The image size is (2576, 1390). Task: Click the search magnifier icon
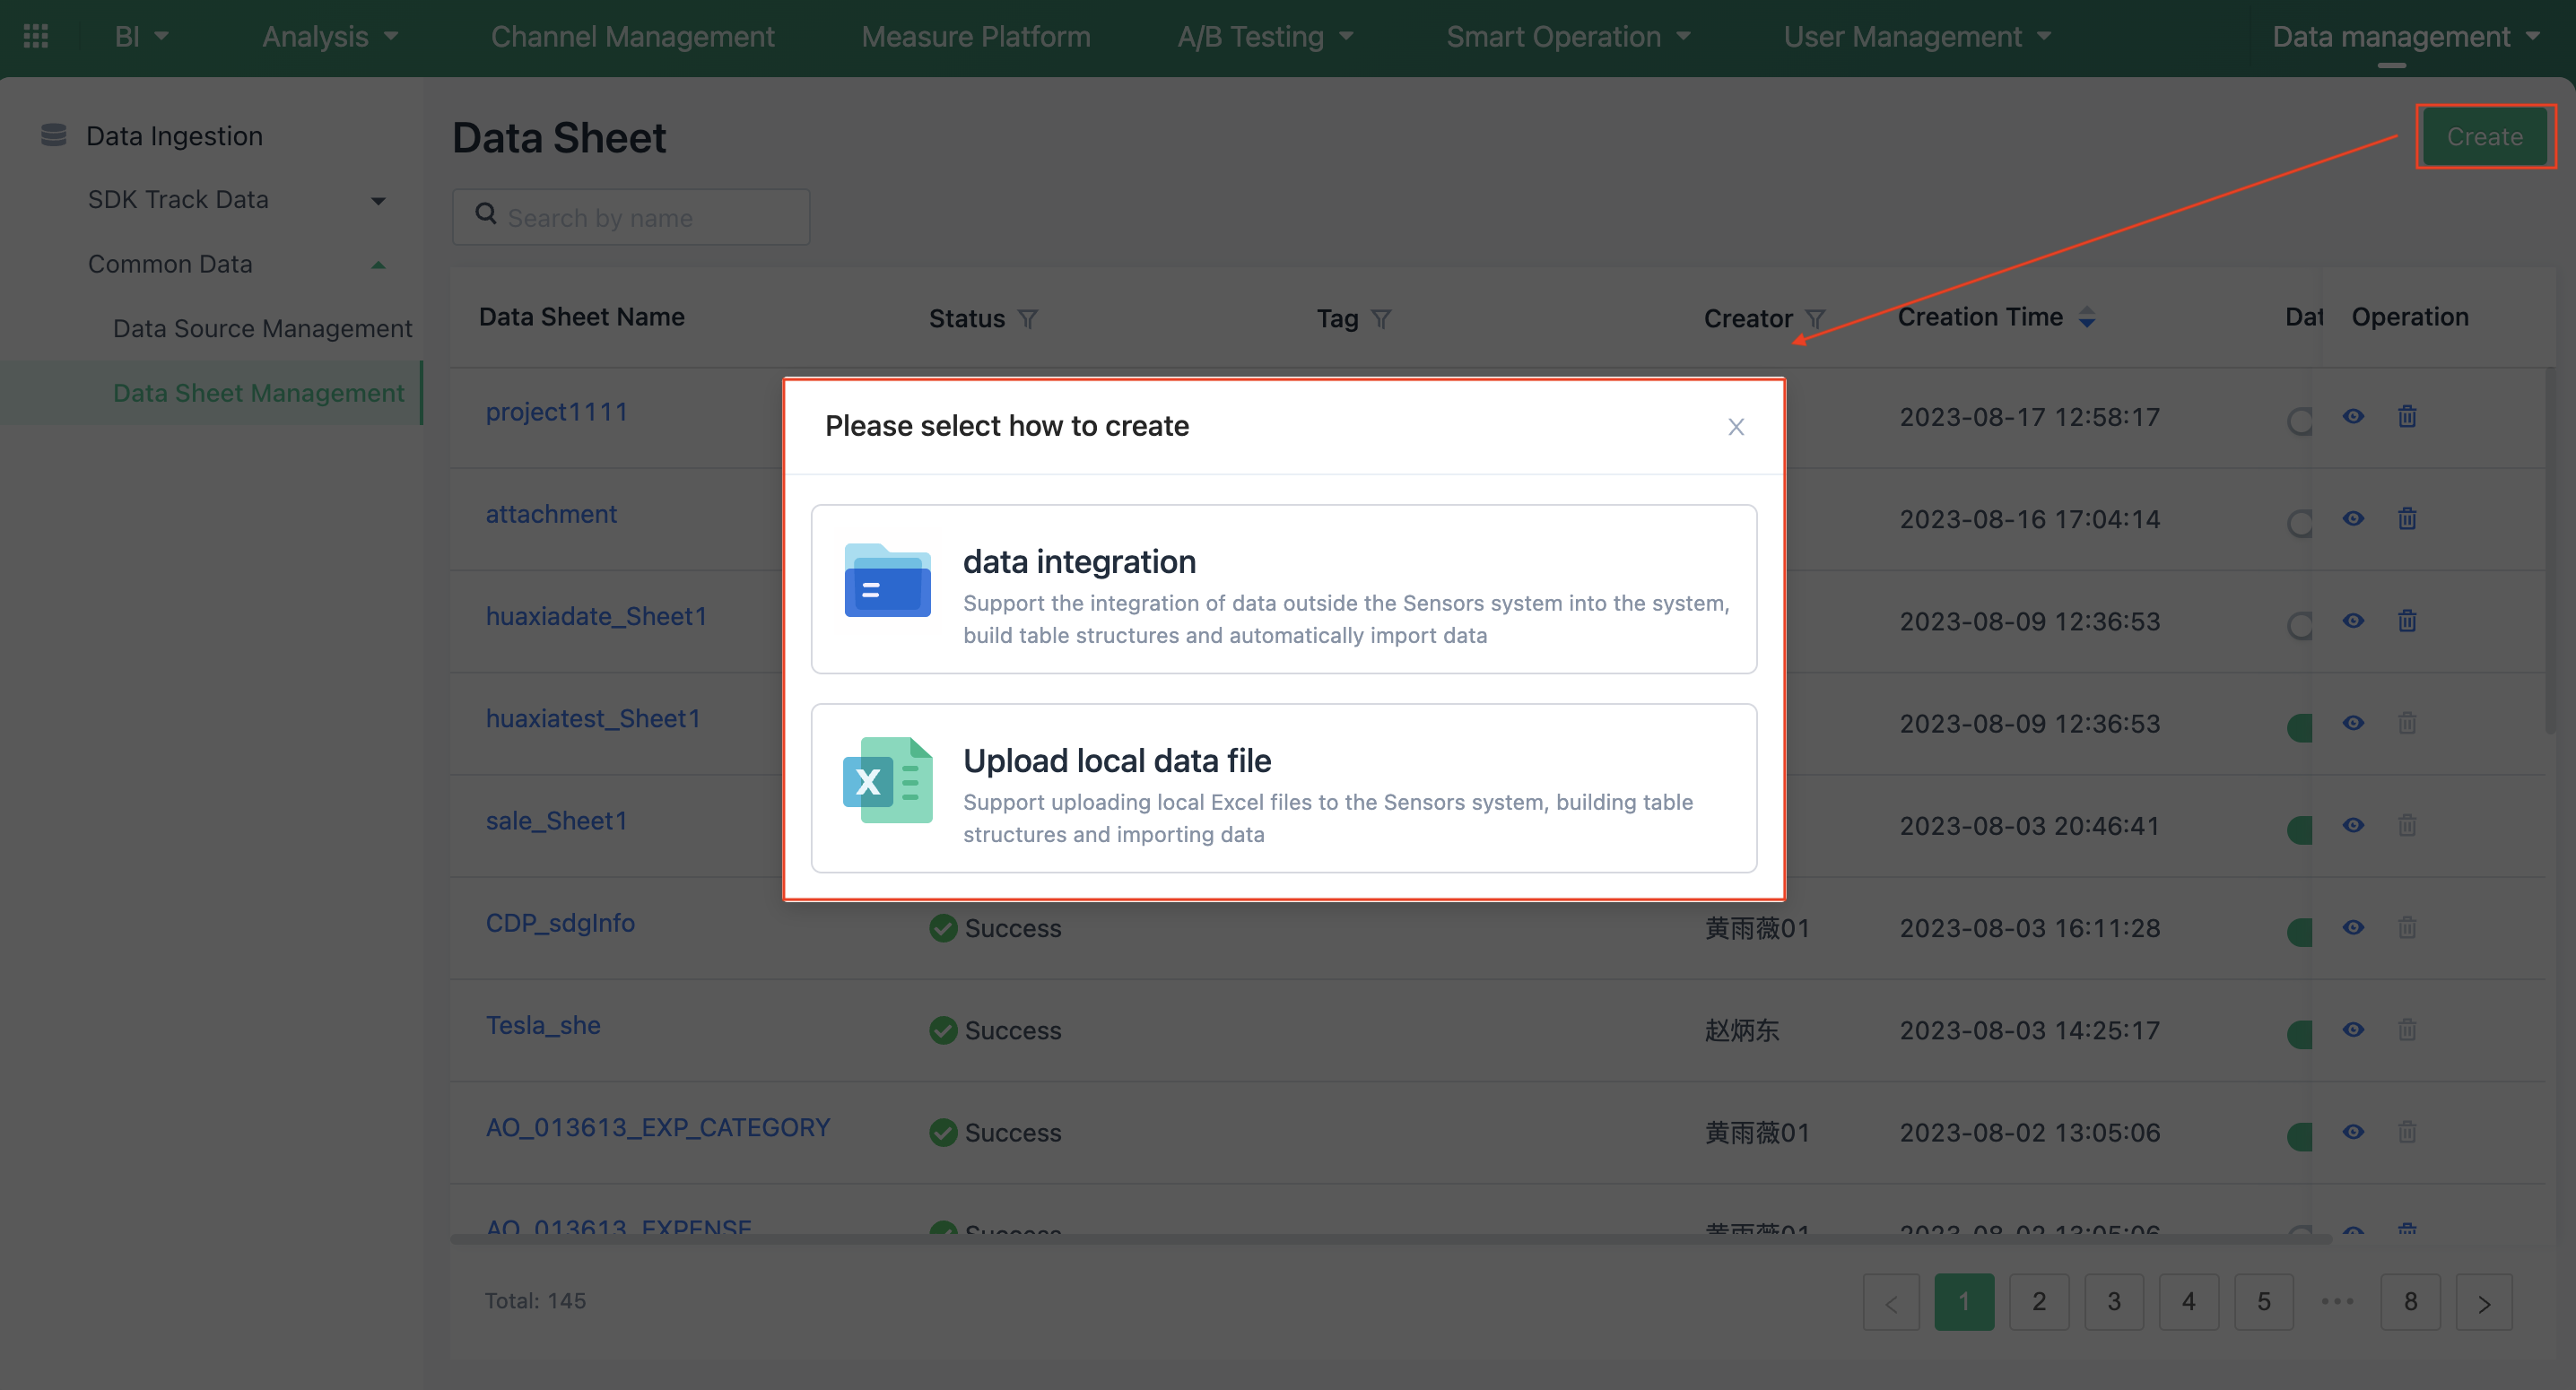(486, 216)
